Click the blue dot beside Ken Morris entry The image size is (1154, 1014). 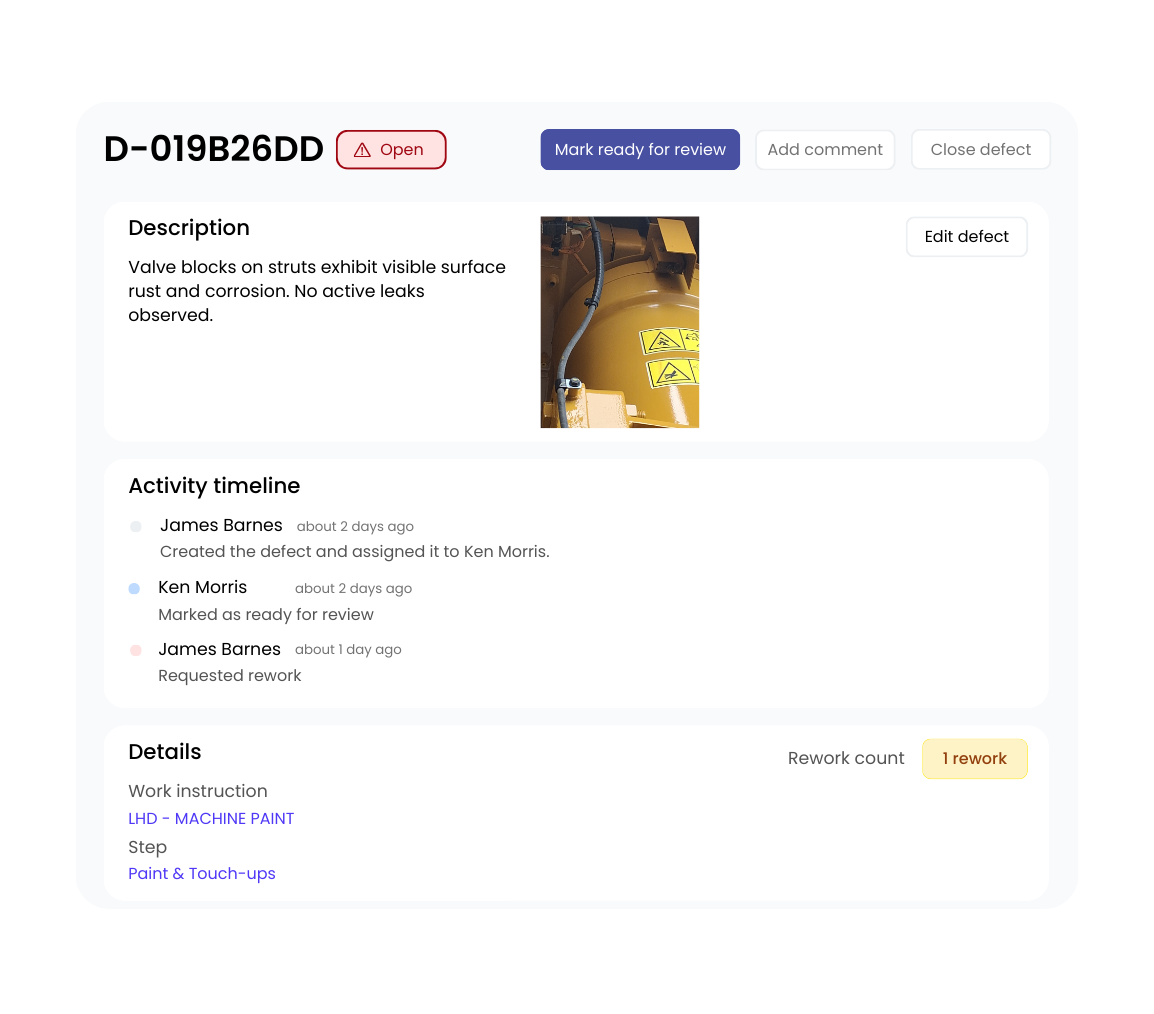coord(134,589)
